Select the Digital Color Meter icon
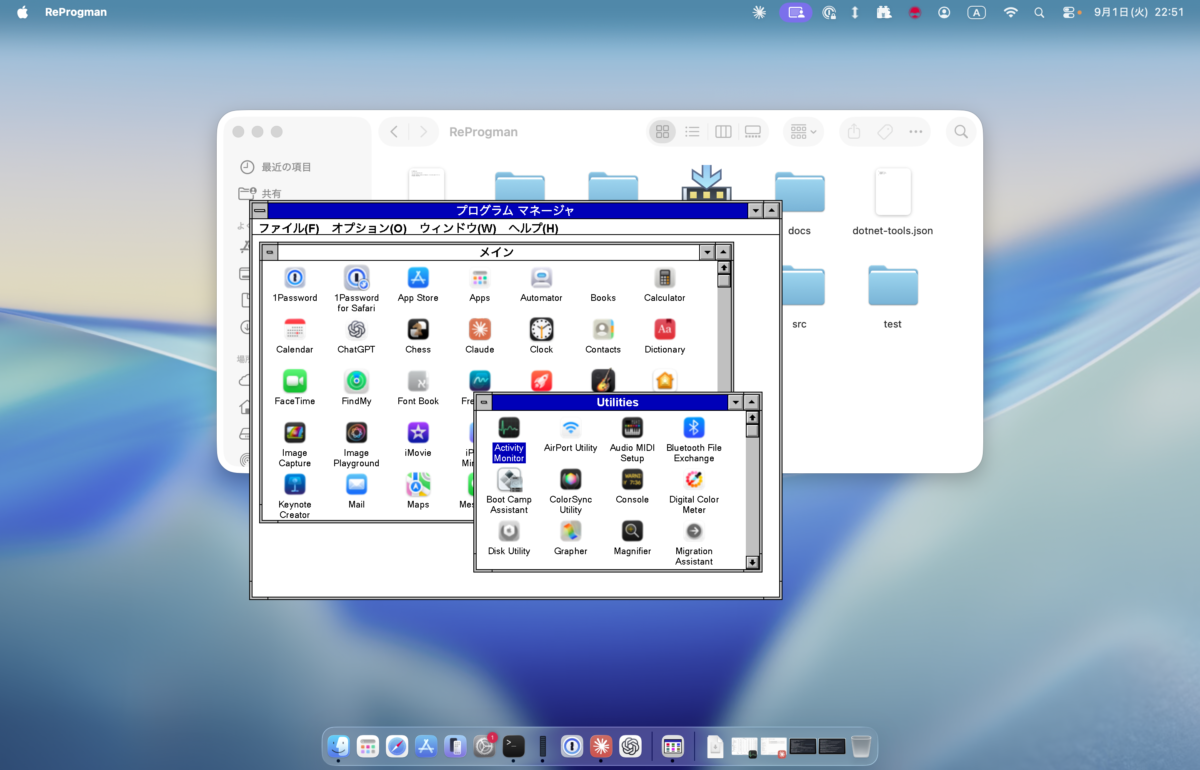 tap(694, 480)
